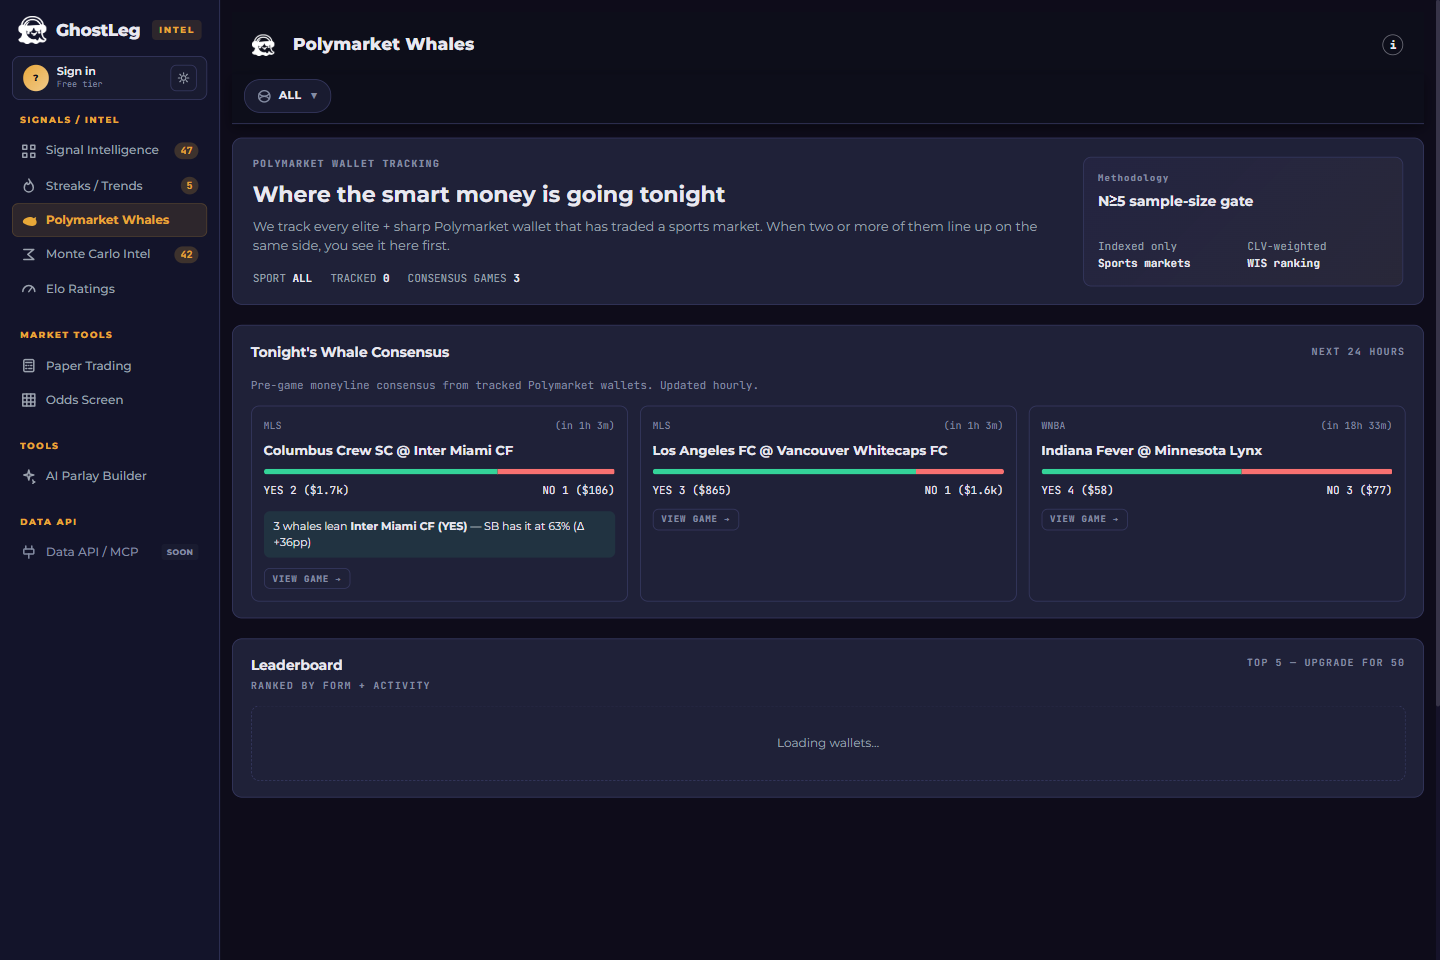1440x960 pixels.
Task: Open Monte Carlo Intel page
Action: (109, 254)
